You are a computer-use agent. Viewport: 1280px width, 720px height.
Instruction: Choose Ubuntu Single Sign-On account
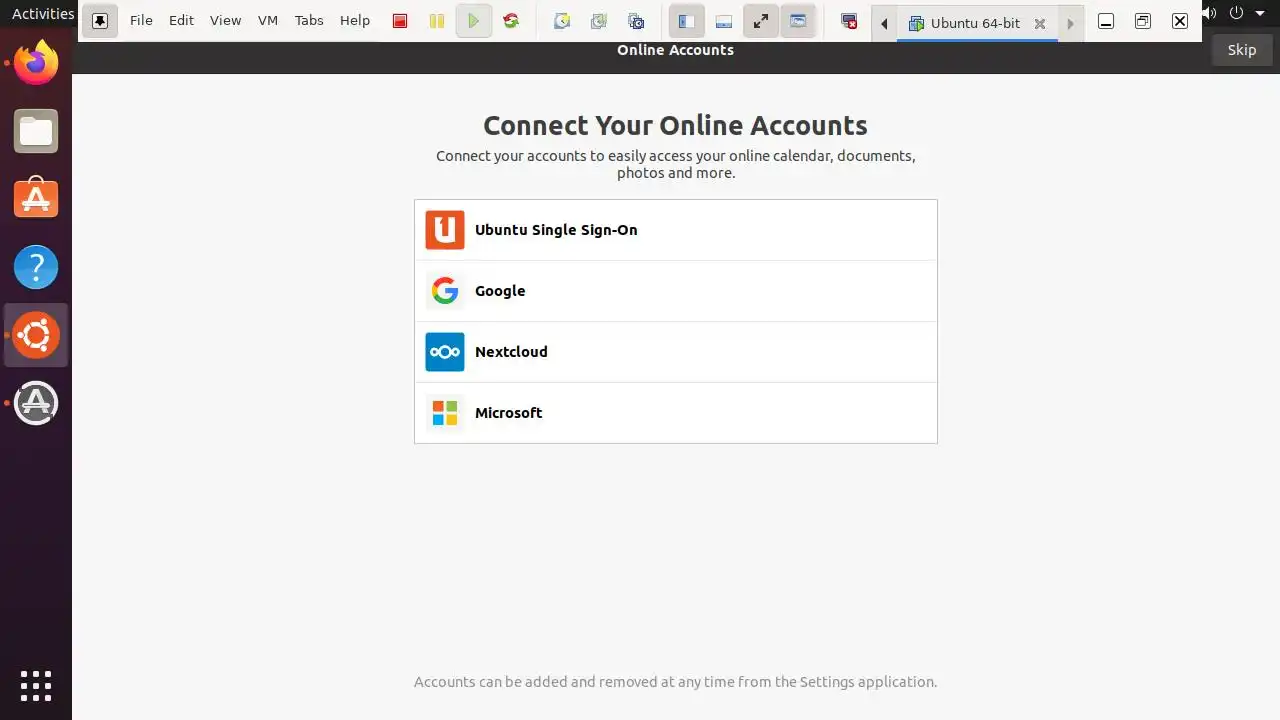tap(676, 230)
